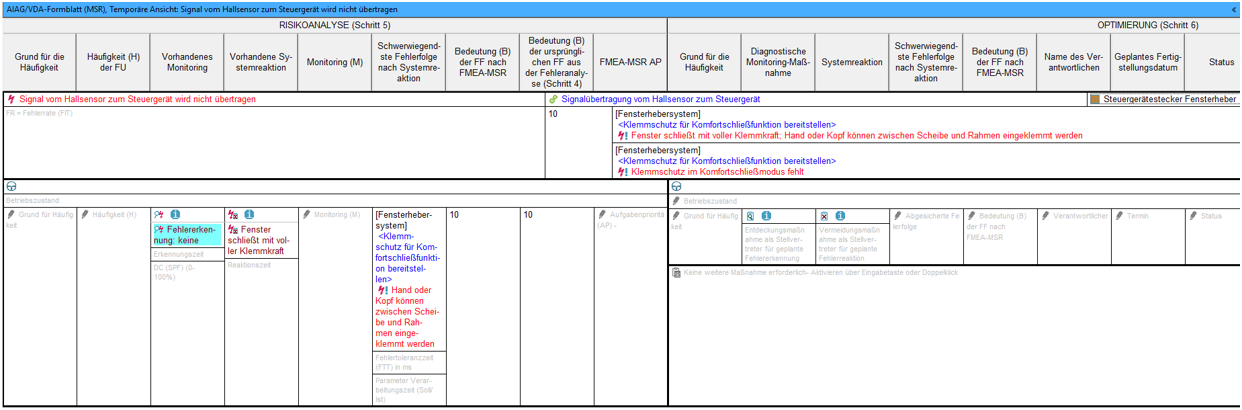The image size is (1242, 410).
Task: Collapse the form panel with the title bar arrow
Action: (x=1234, y=9)
